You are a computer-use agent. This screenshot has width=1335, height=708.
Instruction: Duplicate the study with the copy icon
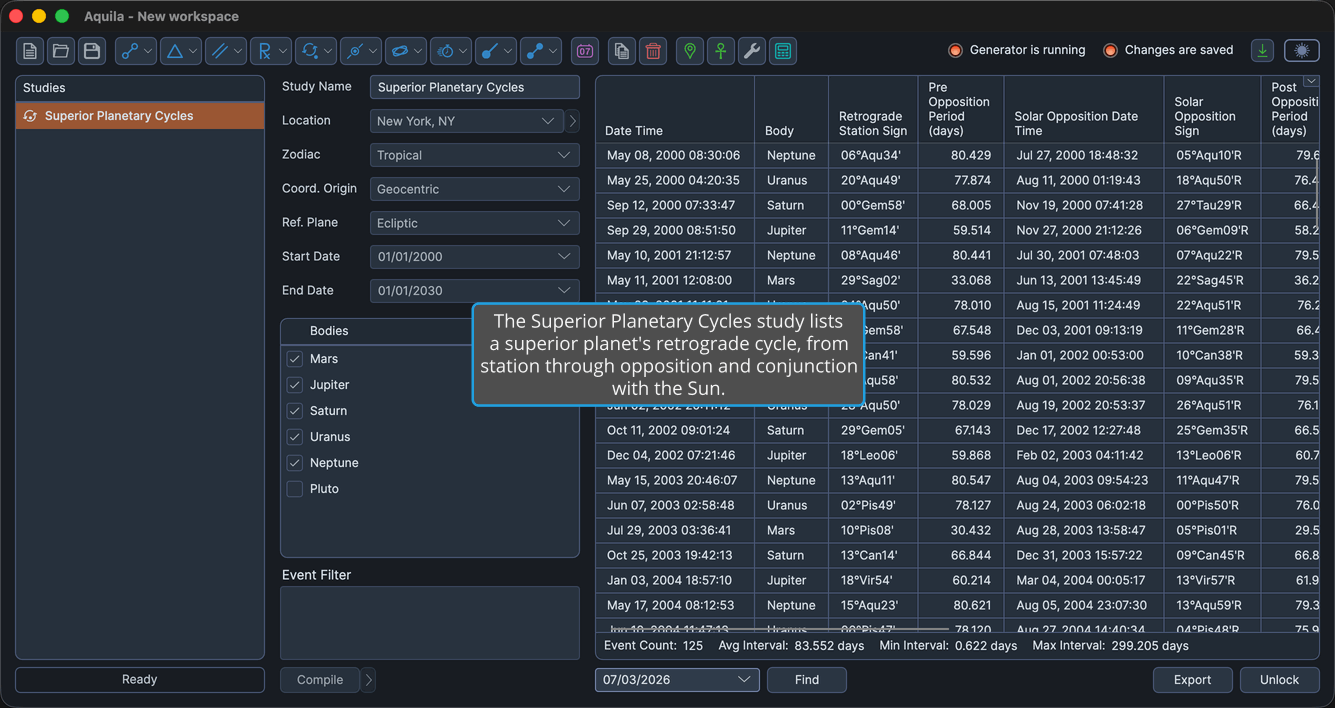point(622,51)
